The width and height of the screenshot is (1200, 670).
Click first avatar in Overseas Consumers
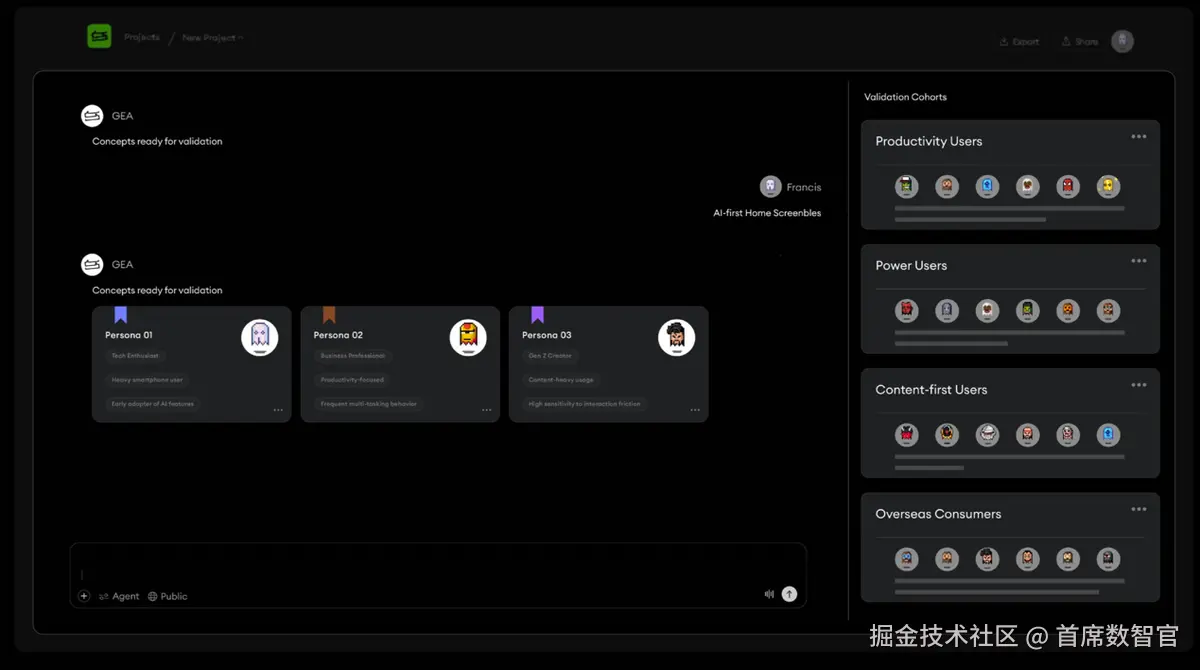(x=907, y=559)
